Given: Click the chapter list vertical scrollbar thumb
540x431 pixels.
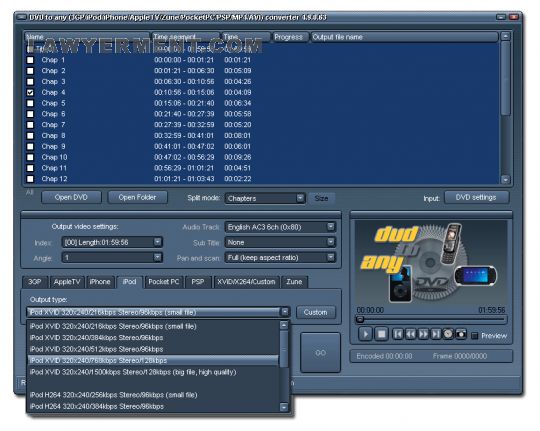Looking at the screenshot, I should coord(505,79).
